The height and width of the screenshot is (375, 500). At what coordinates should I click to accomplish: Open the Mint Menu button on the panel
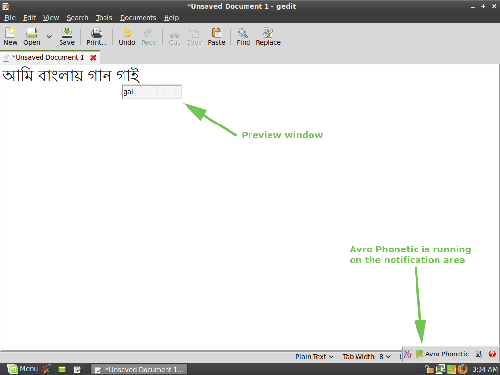(23, 369)
